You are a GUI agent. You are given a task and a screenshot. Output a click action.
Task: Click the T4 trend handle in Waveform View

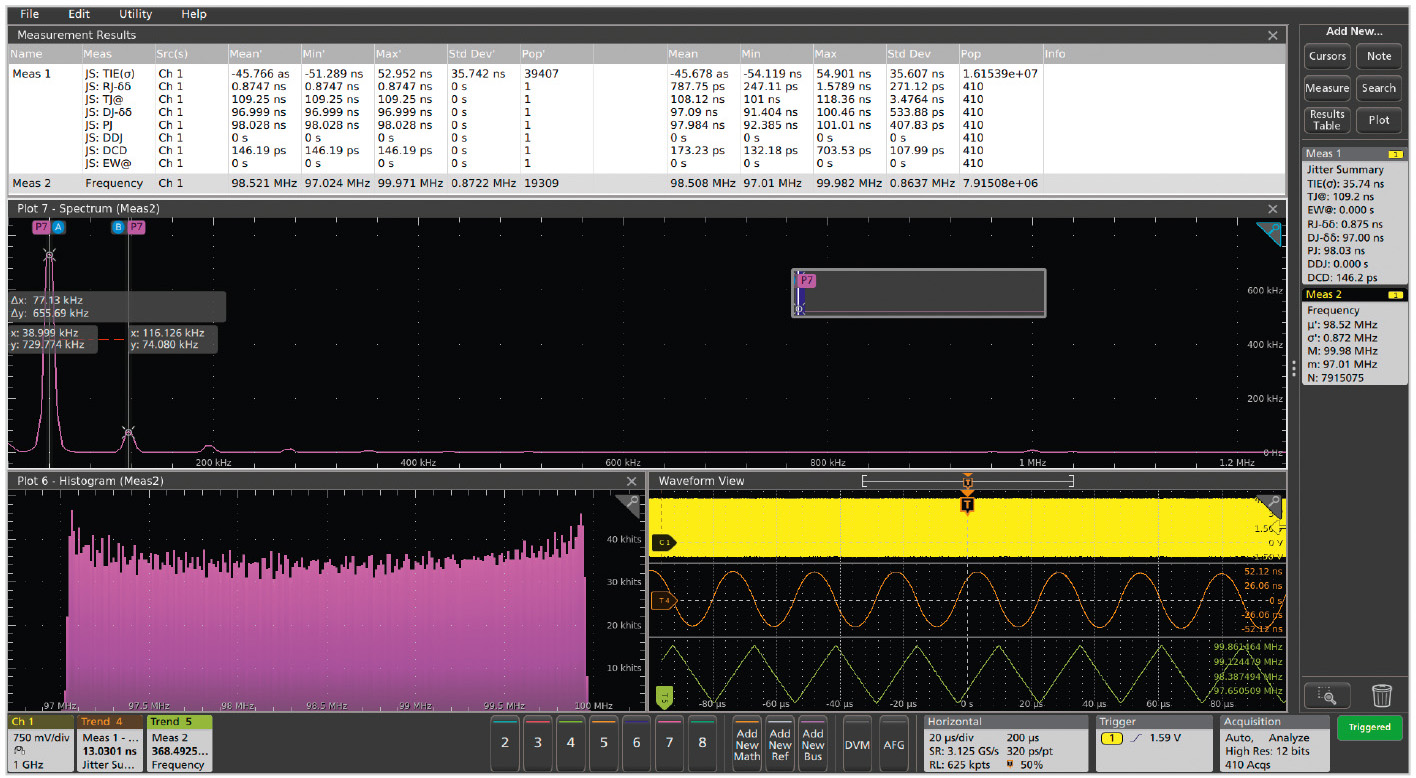(x=664, y=600)
